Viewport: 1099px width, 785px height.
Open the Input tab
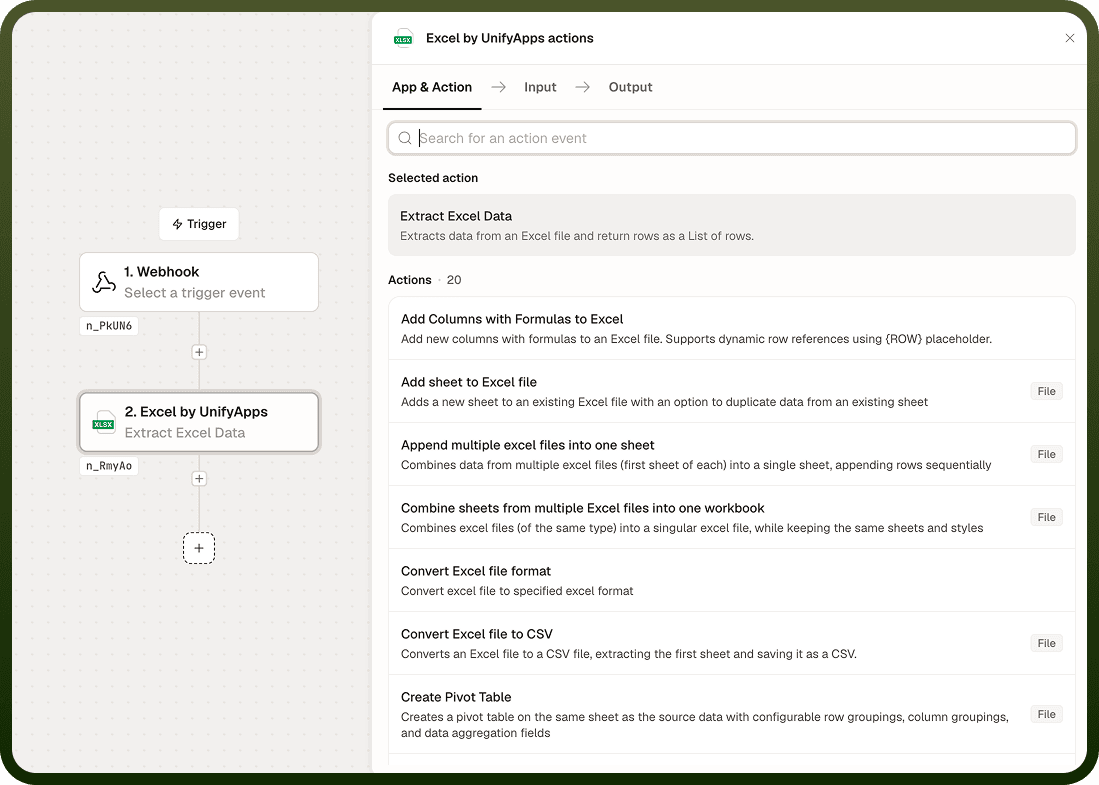click(540, 87)
